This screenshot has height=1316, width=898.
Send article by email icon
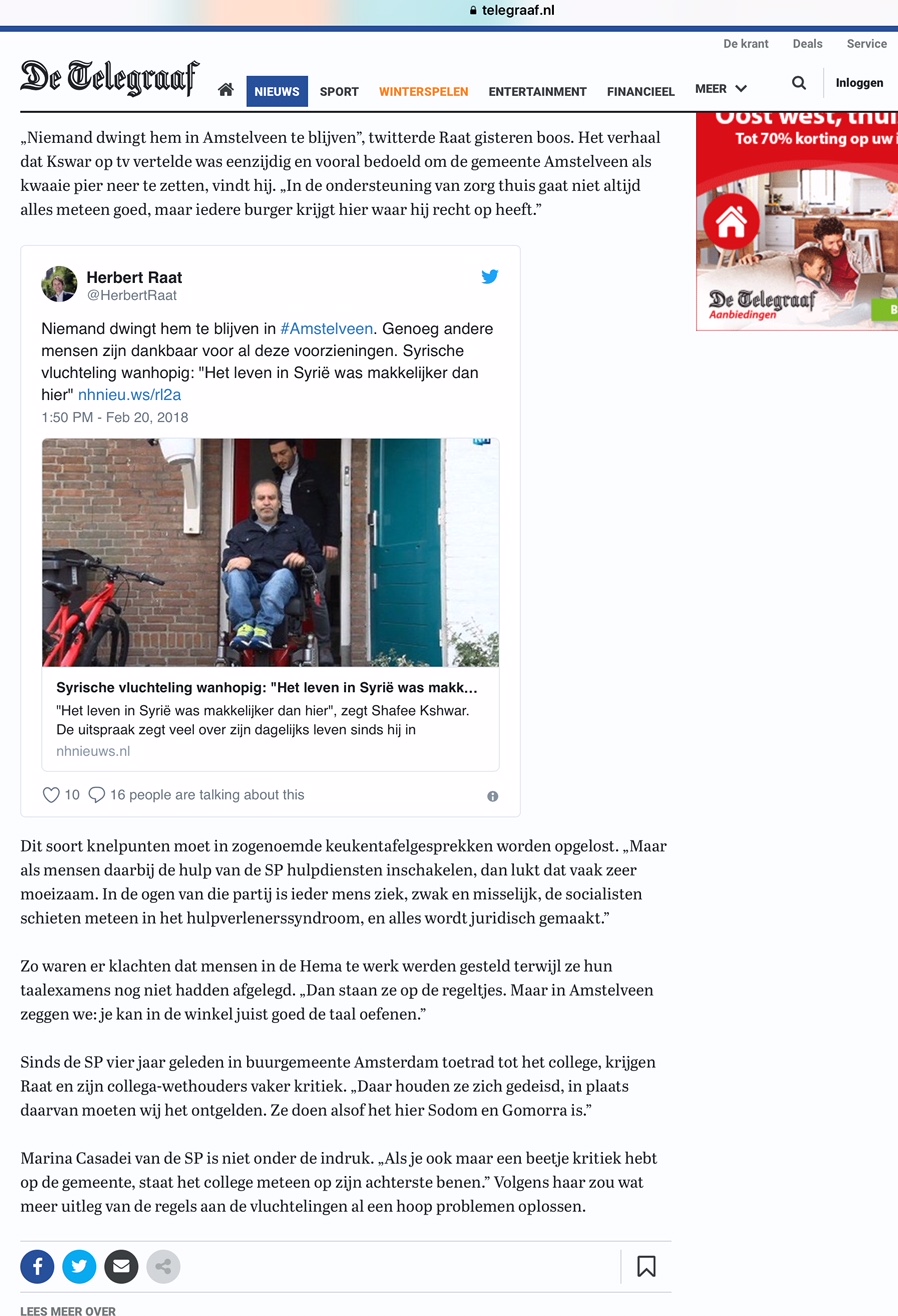click(121, 1267)
